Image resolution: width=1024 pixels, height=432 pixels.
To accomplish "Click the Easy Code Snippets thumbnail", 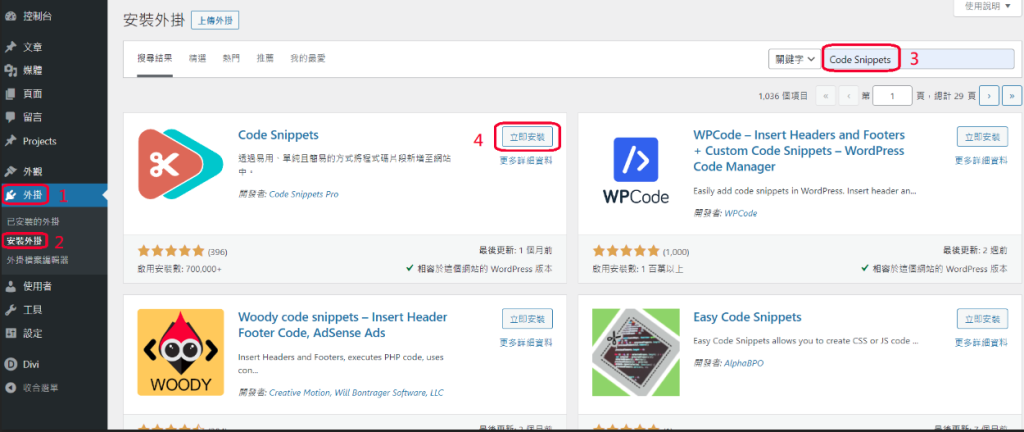I will tap(635, 352).
